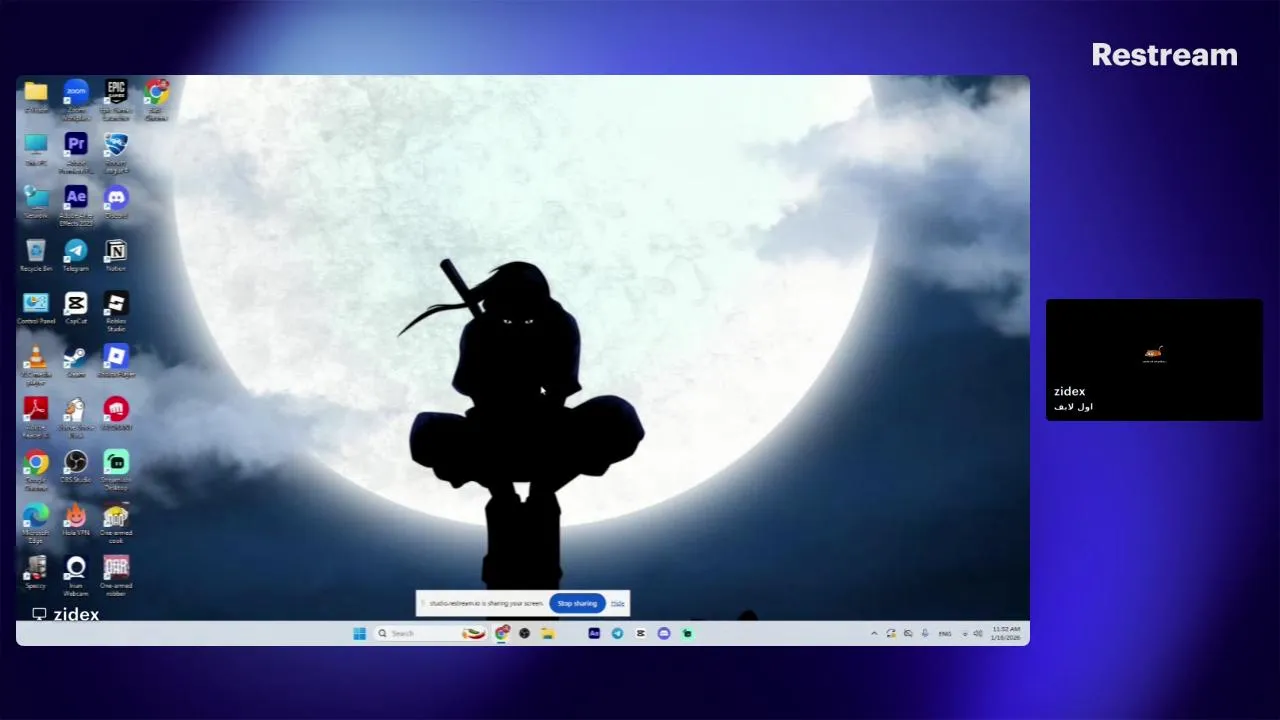Open the Zoom Workplace desktop shortcut

point(76,98)
